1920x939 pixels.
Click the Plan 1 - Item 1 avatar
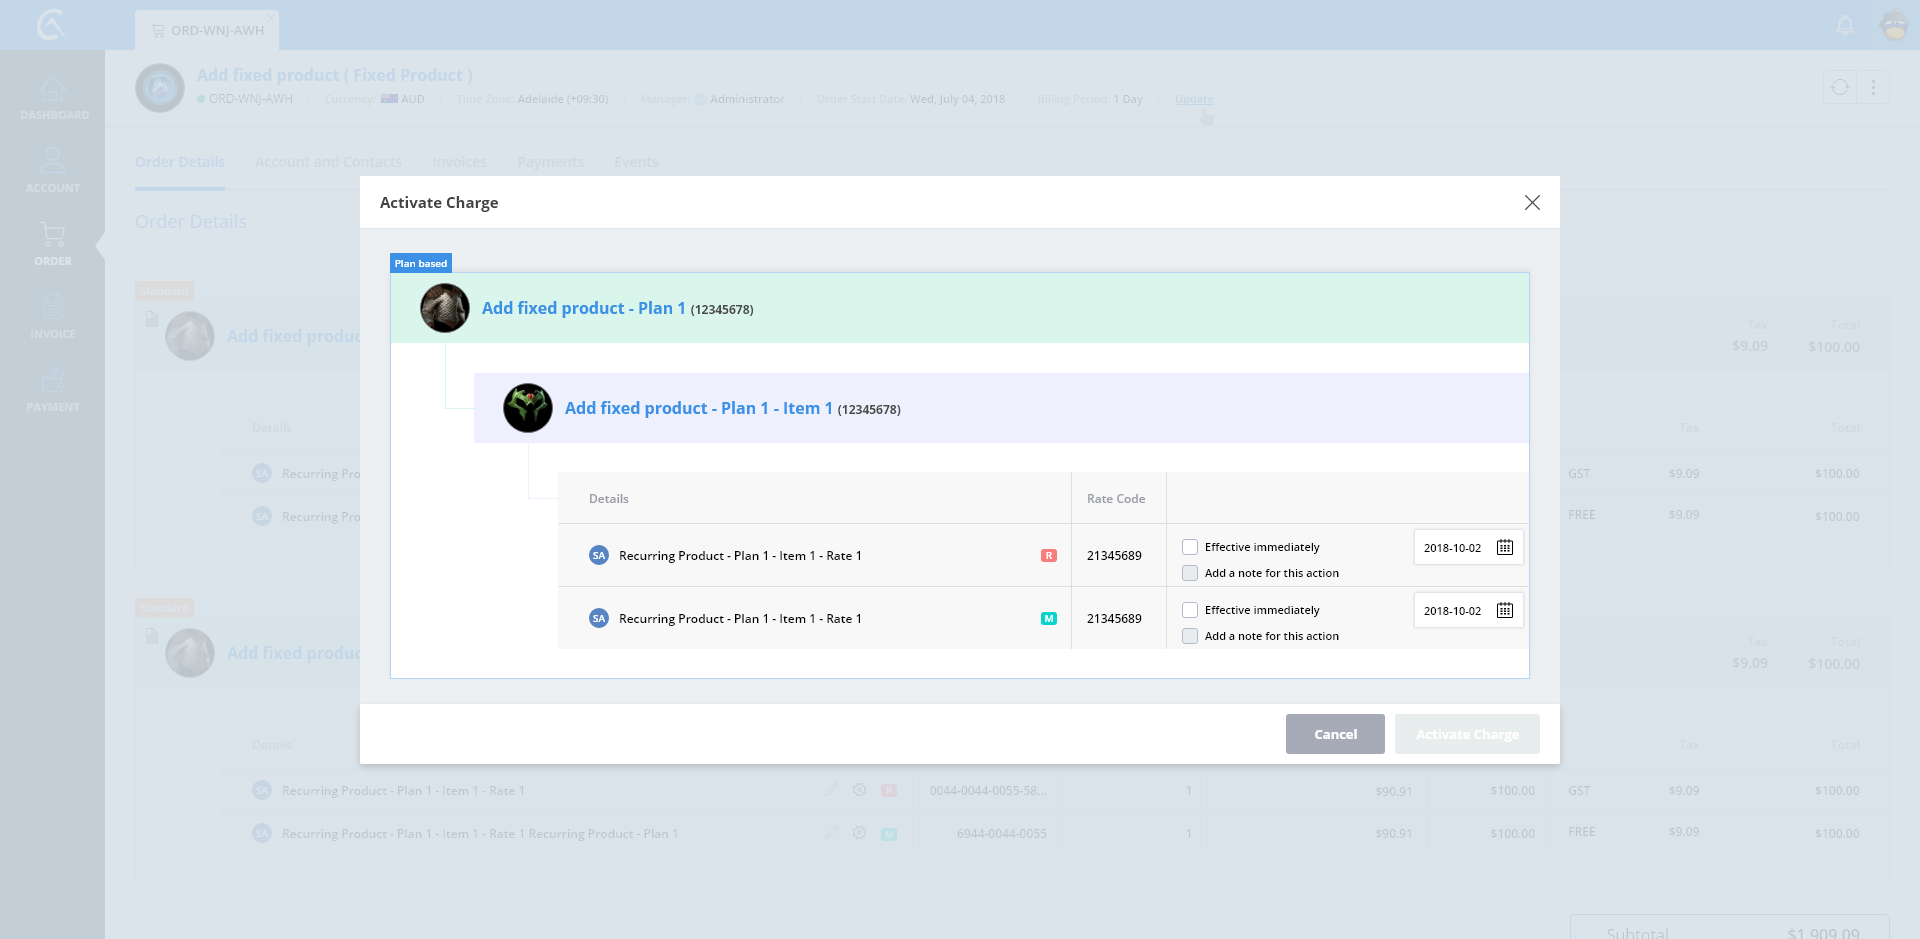click(x=528, y=408)
